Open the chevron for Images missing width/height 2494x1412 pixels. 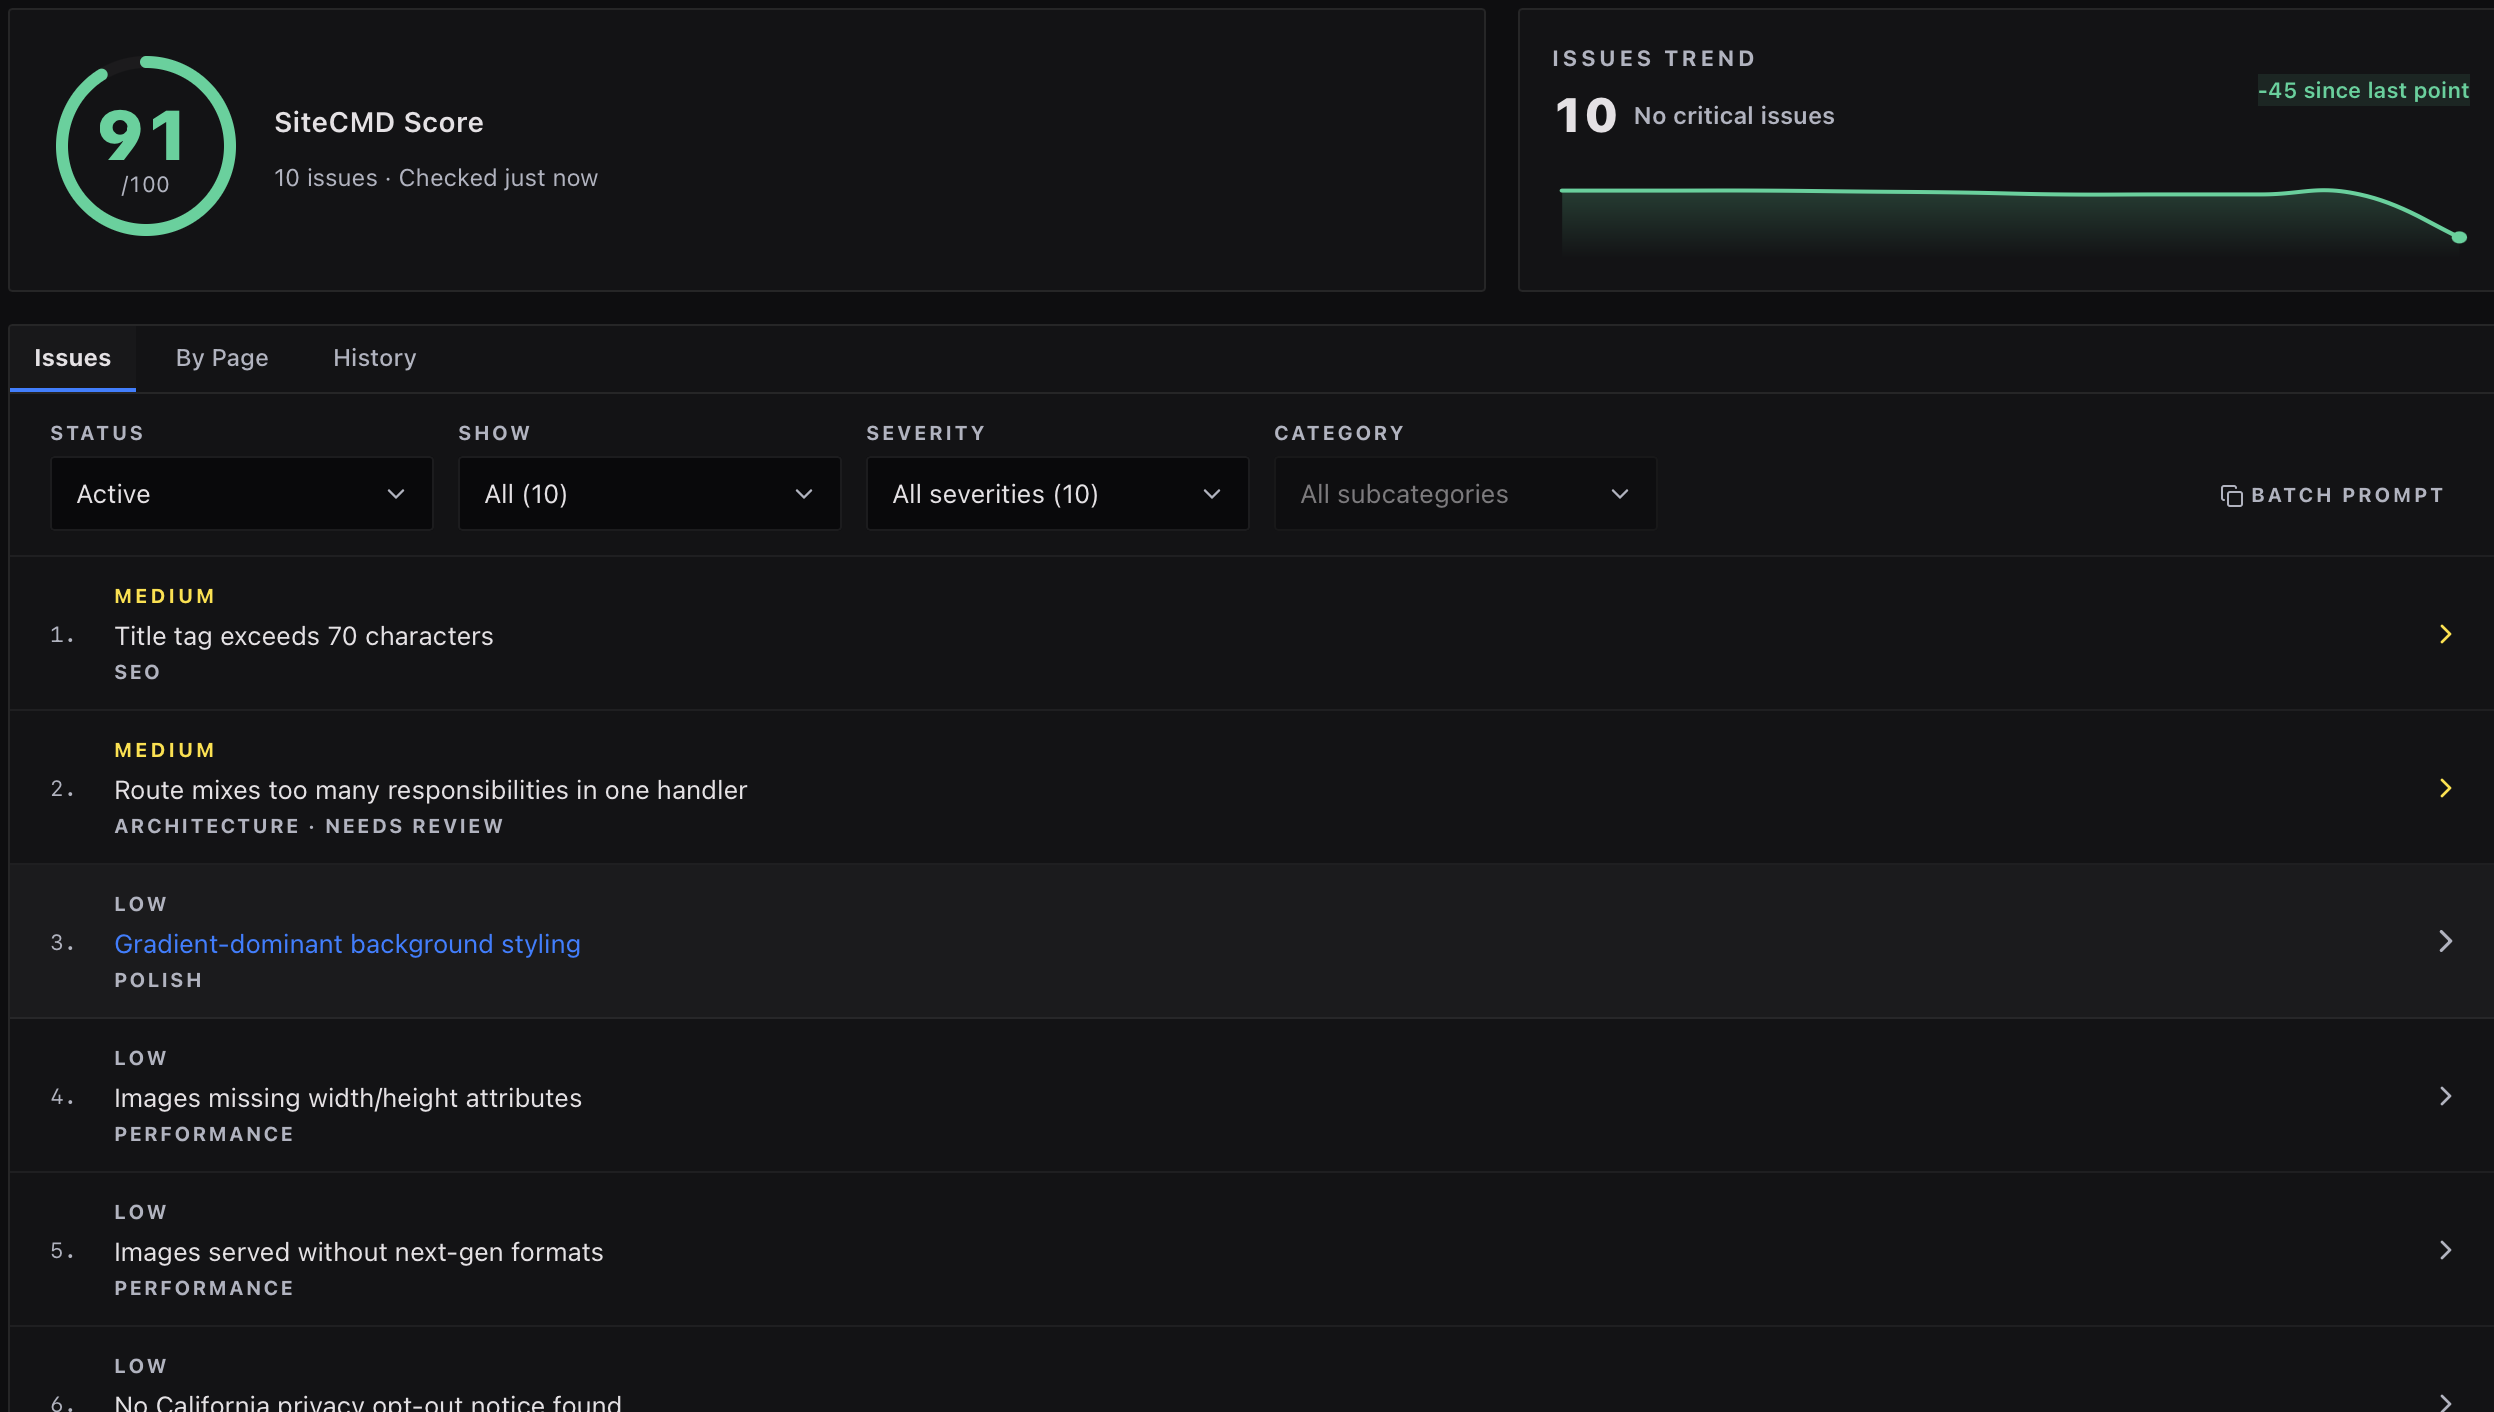click(2445, 1096)
